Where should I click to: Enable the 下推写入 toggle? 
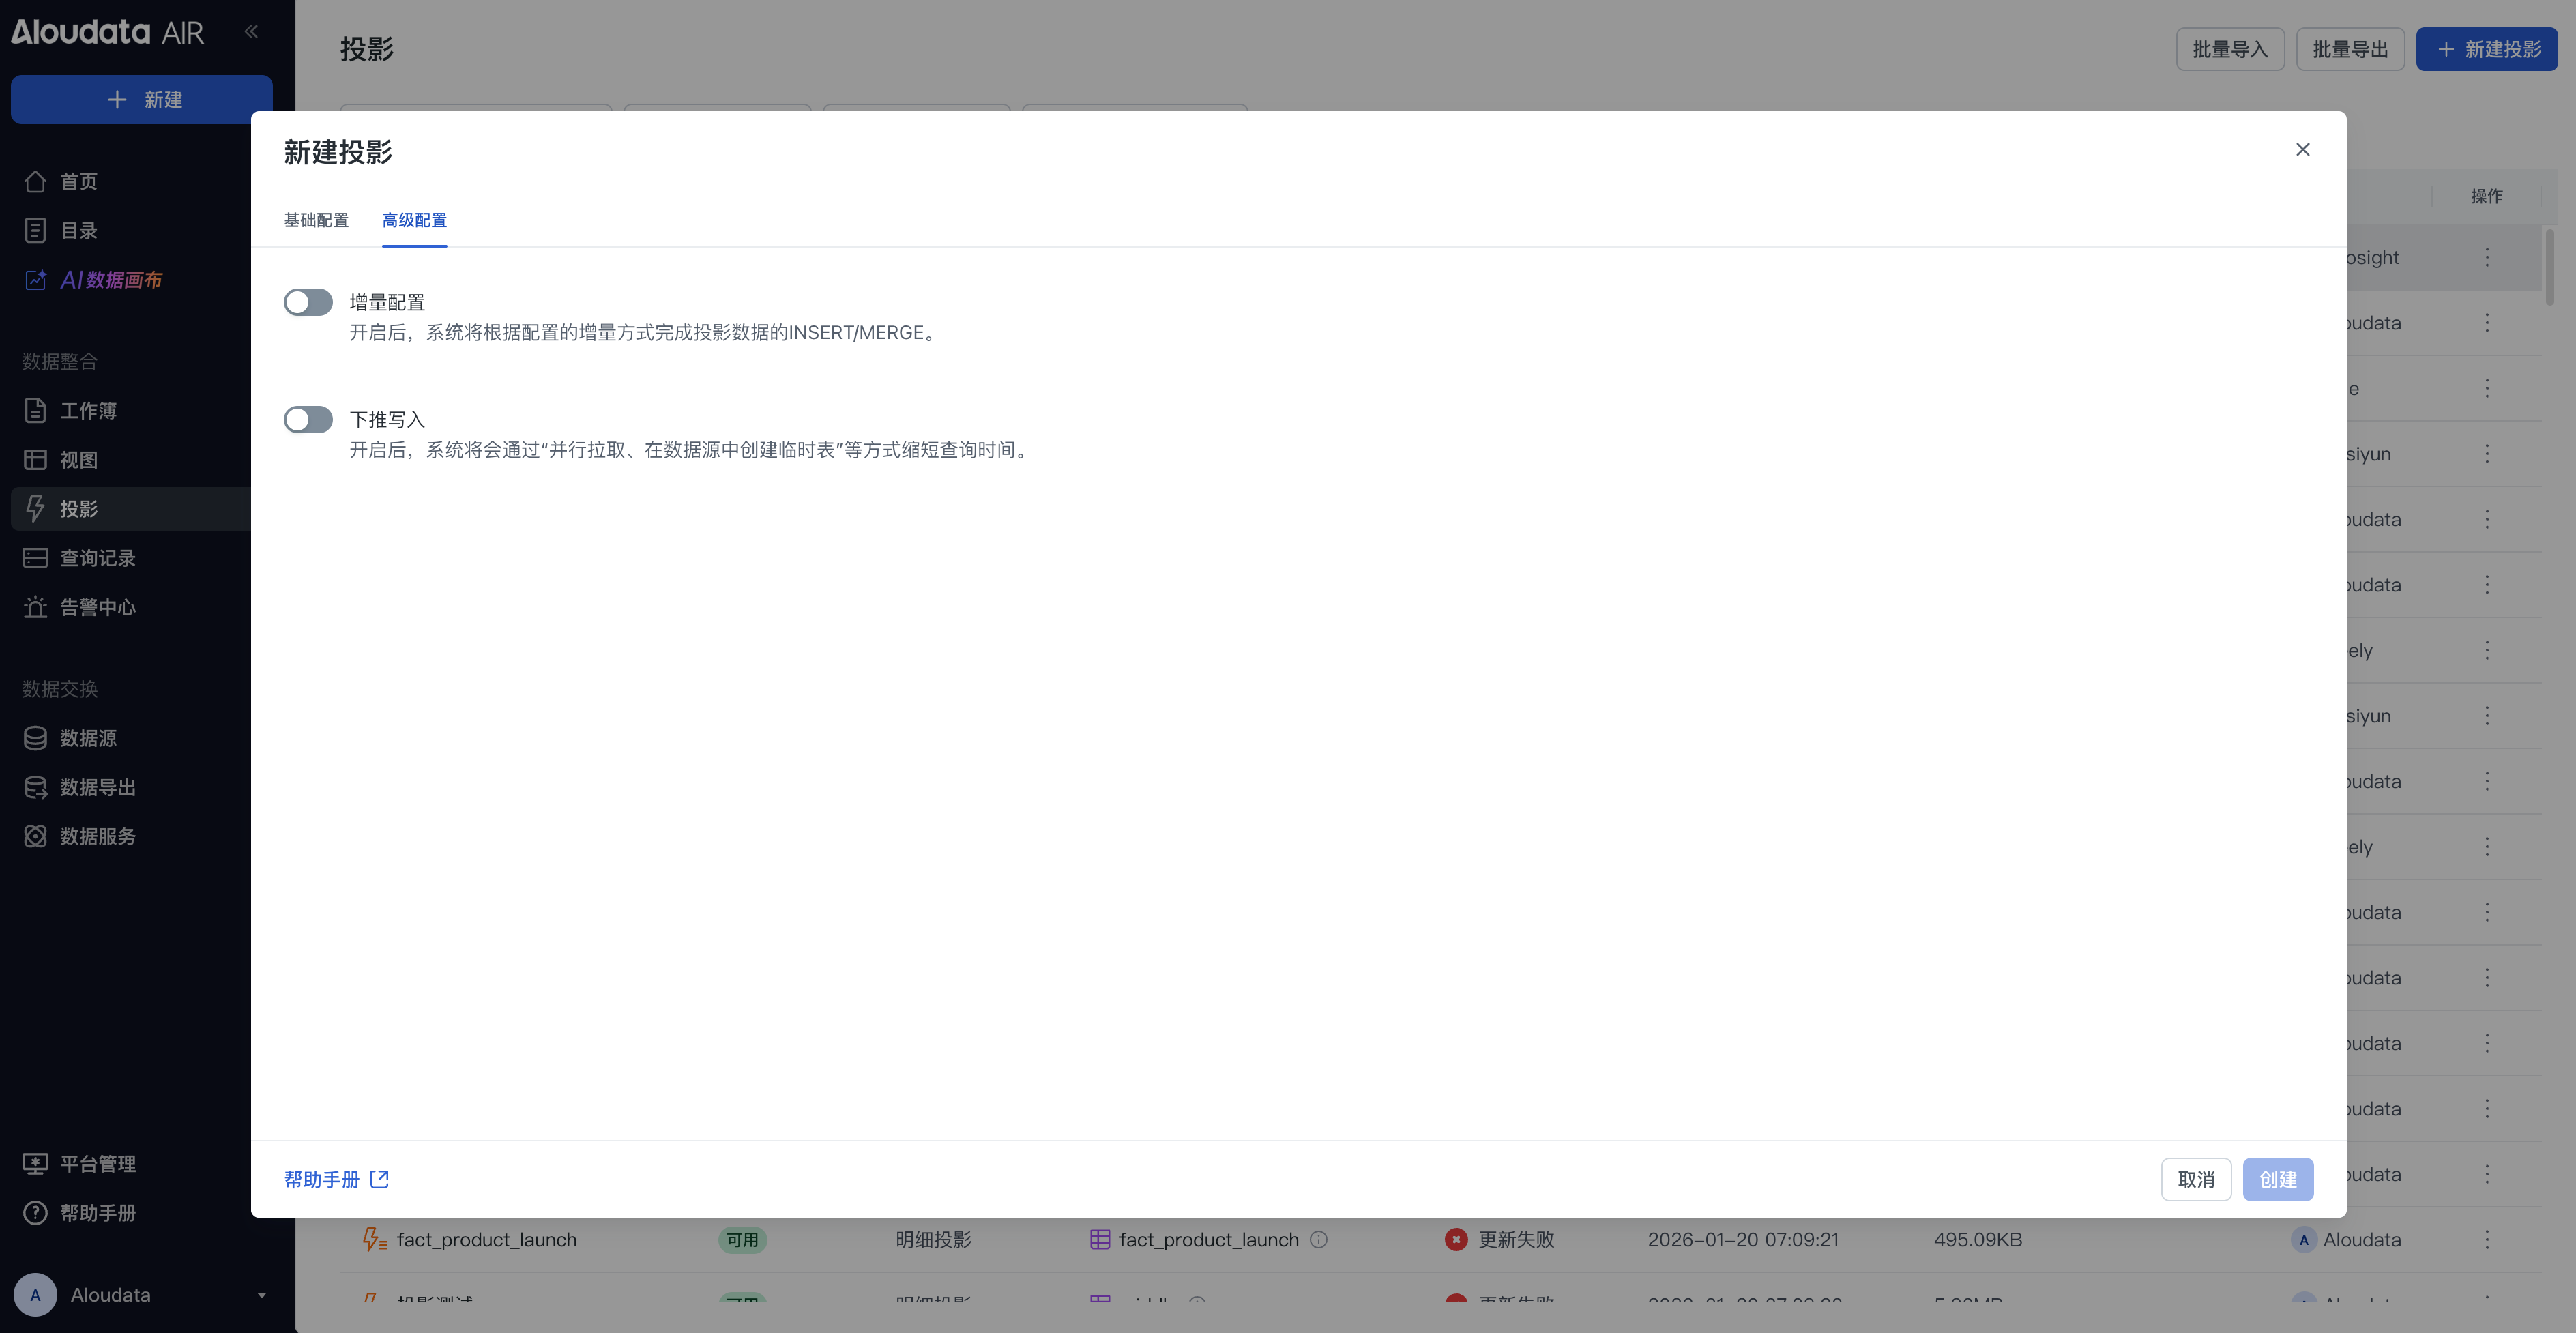click(x=308, y=419)
